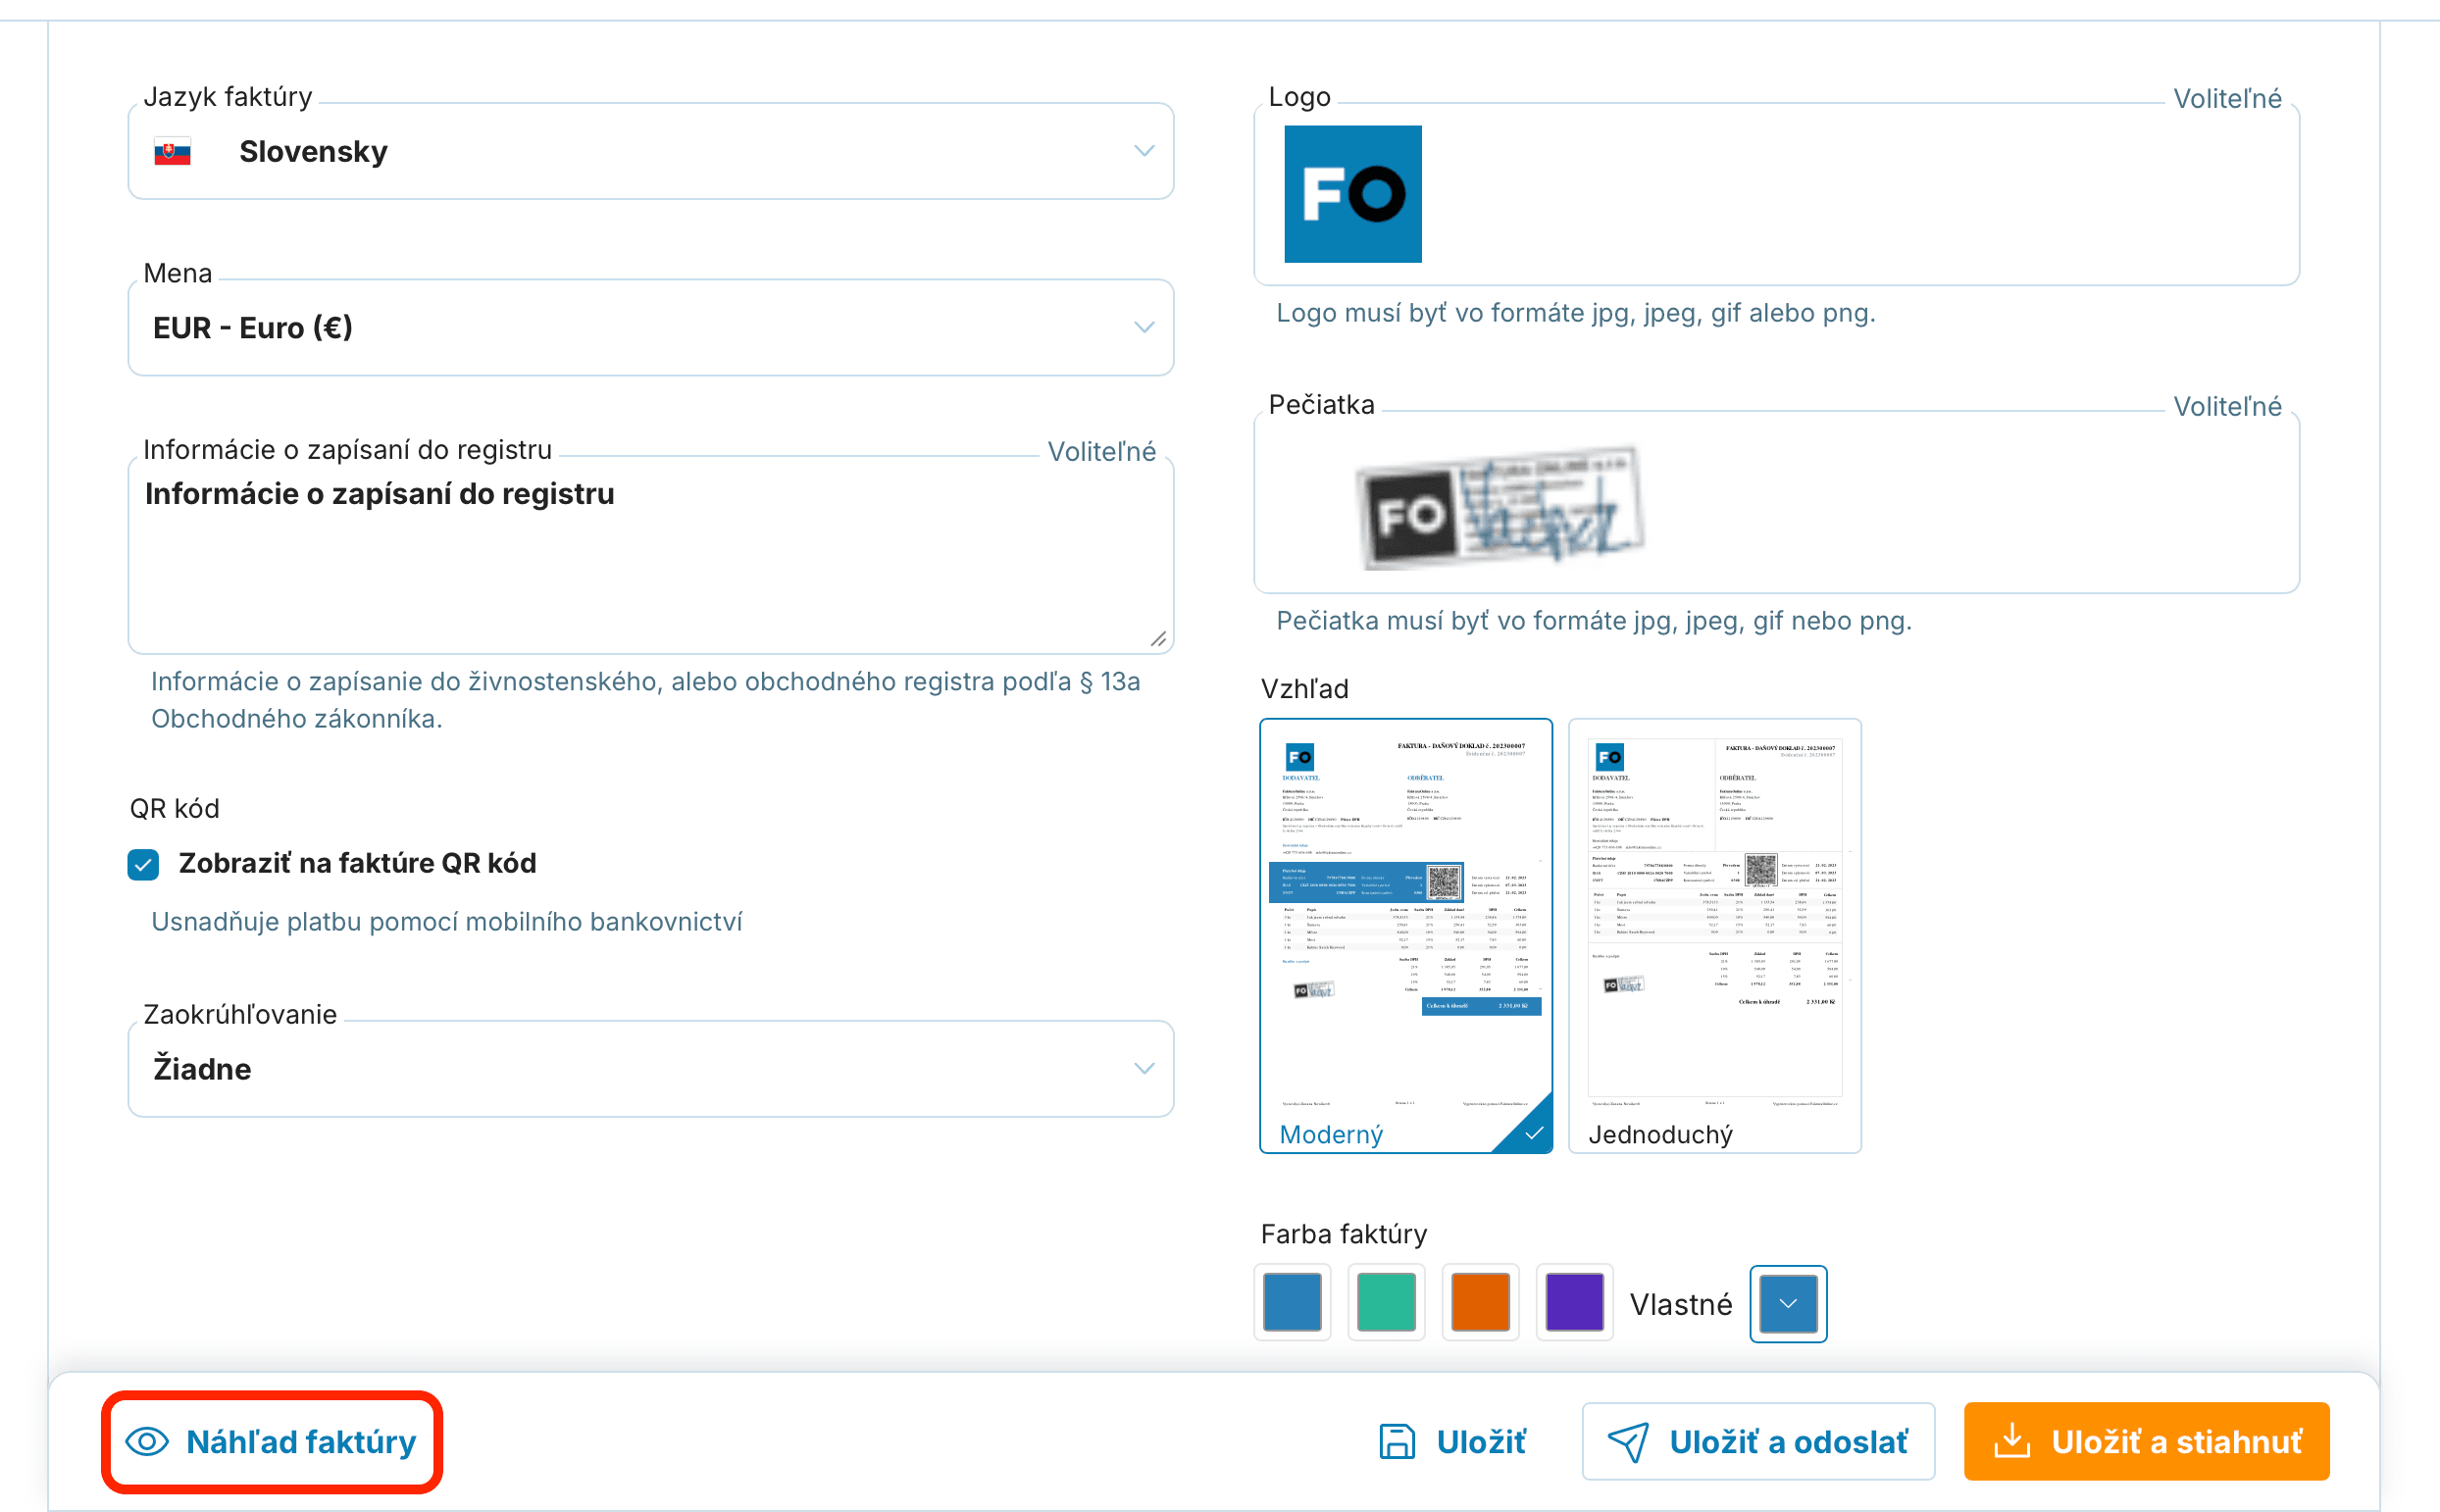Open the Mena currency dropdown
Screen dimensions: 2440x1512
[x=650, y=328]
